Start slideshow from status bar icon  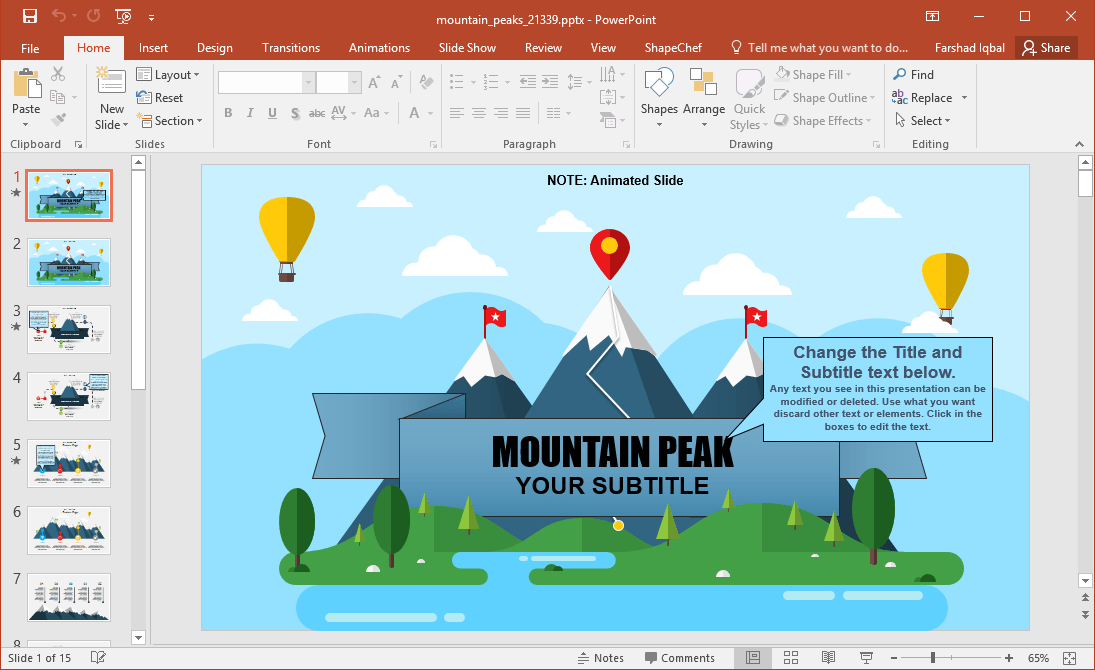[x=866, y=657]
